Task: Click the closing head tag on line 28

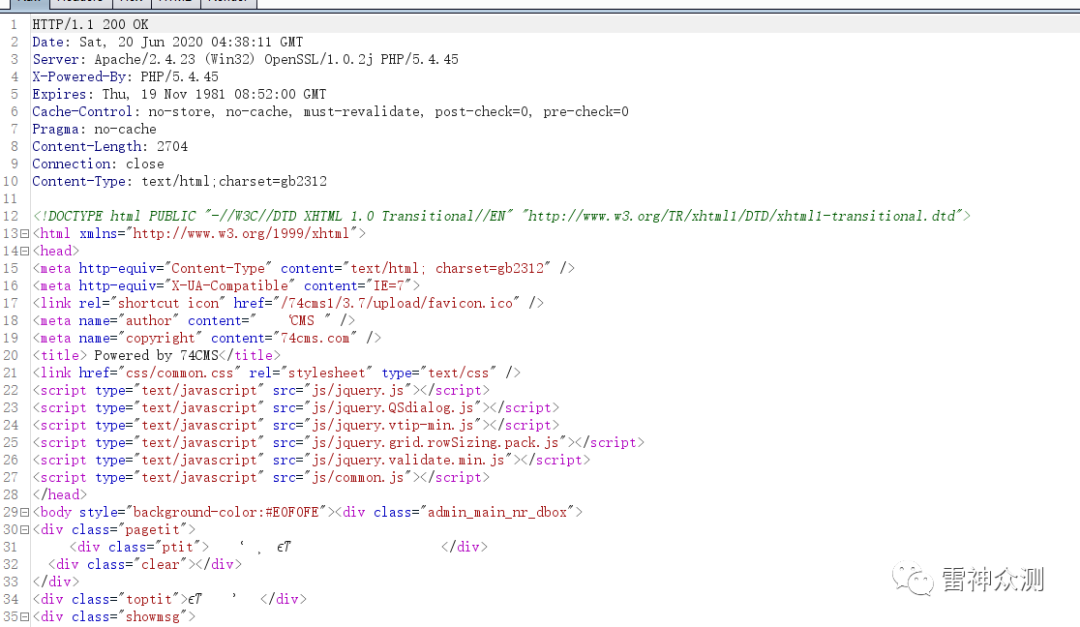Action: coord(60,495)
